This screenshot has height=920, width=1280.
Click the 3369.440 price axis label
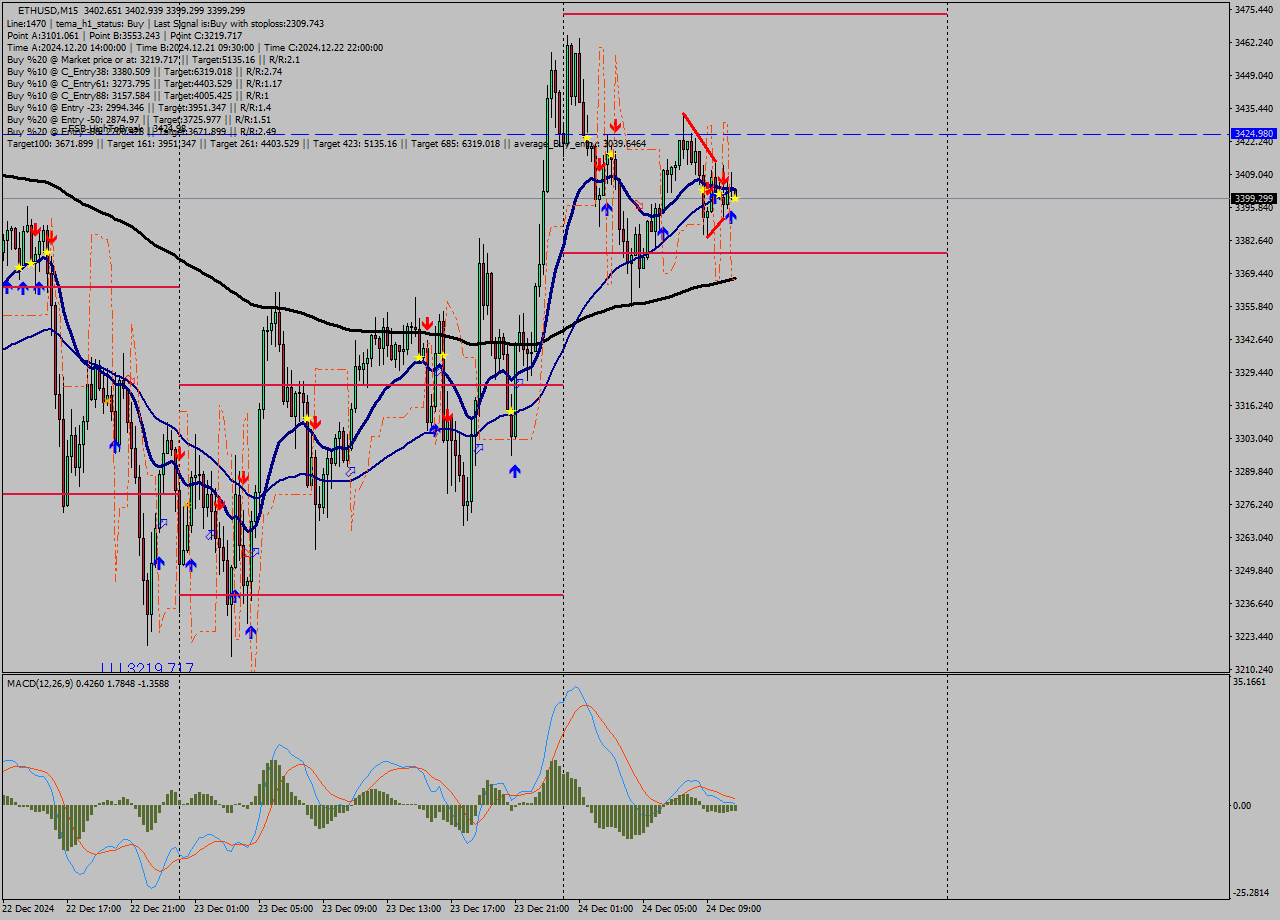1254,273
